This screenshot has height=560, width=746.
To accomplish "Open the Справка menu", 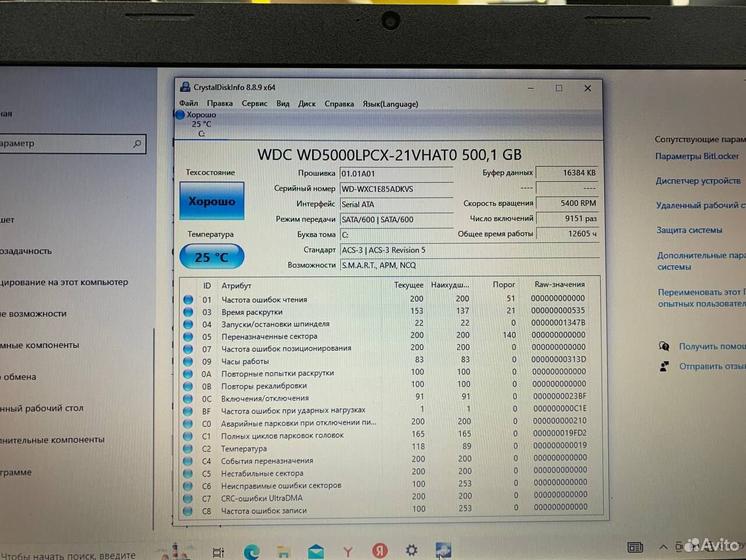I will point(339,103).
